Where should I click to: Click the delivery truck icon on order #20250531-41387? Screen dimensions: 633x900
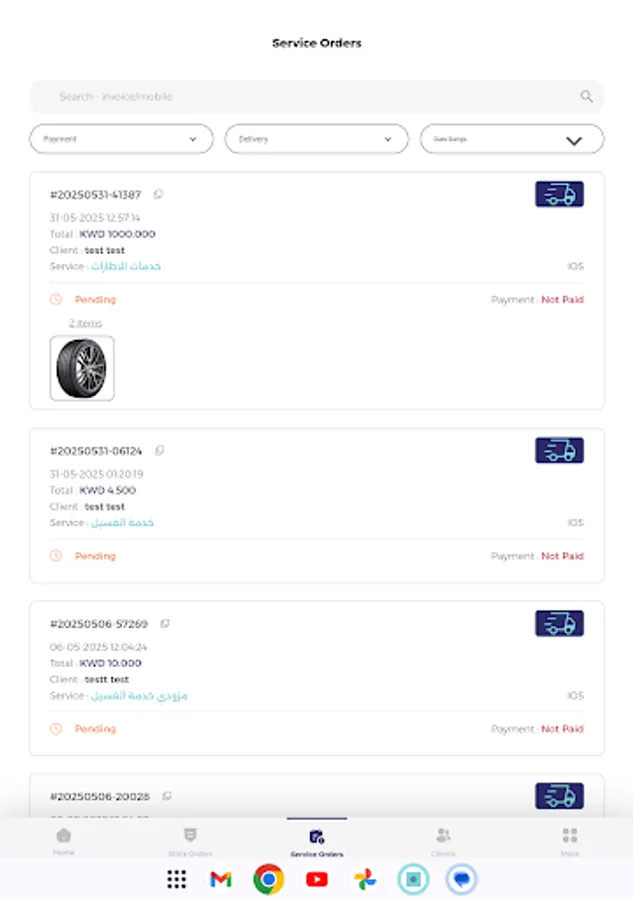pyautogui.click(x=559, y=194)
